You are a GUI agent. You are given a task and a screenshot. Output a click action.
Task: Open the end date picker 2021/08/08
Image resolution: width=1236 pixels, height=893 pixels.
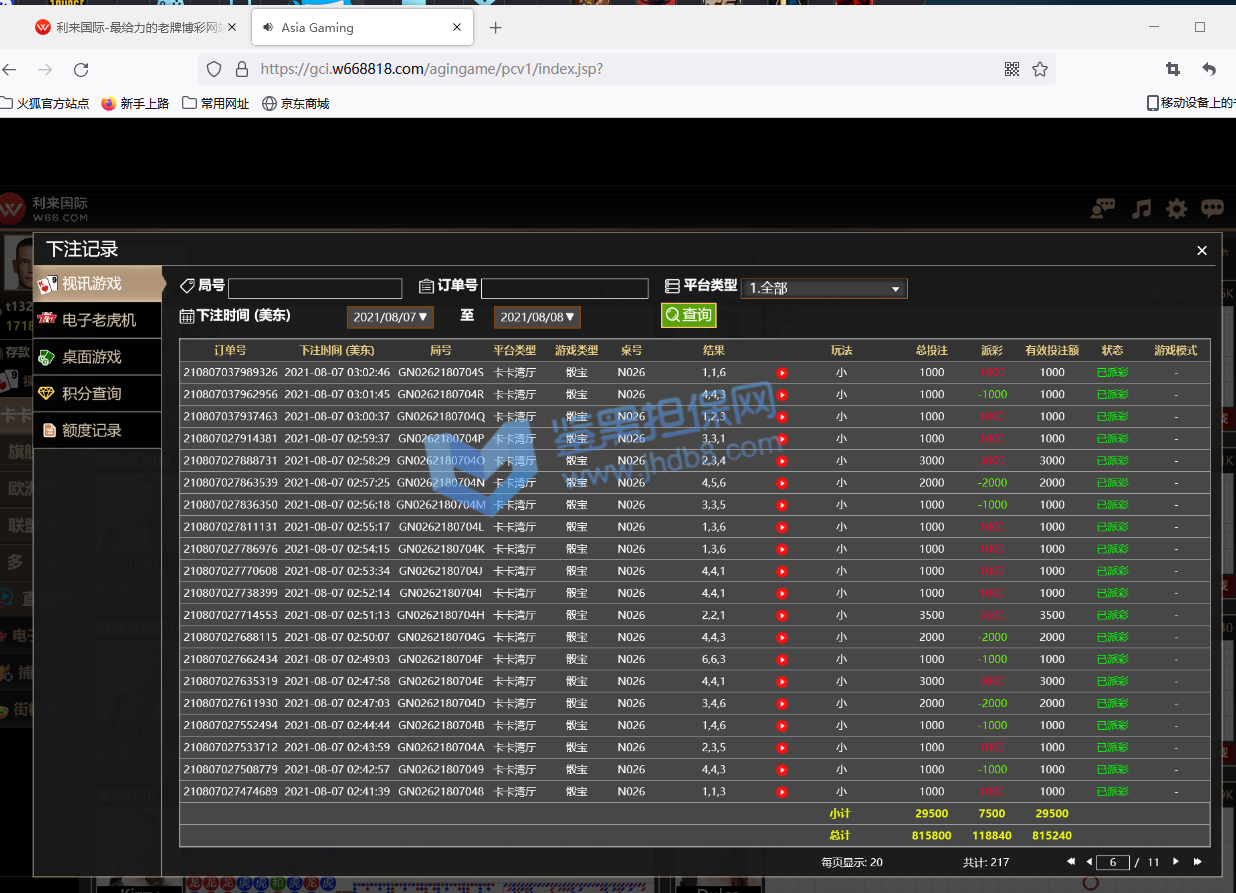click(537, 317)
